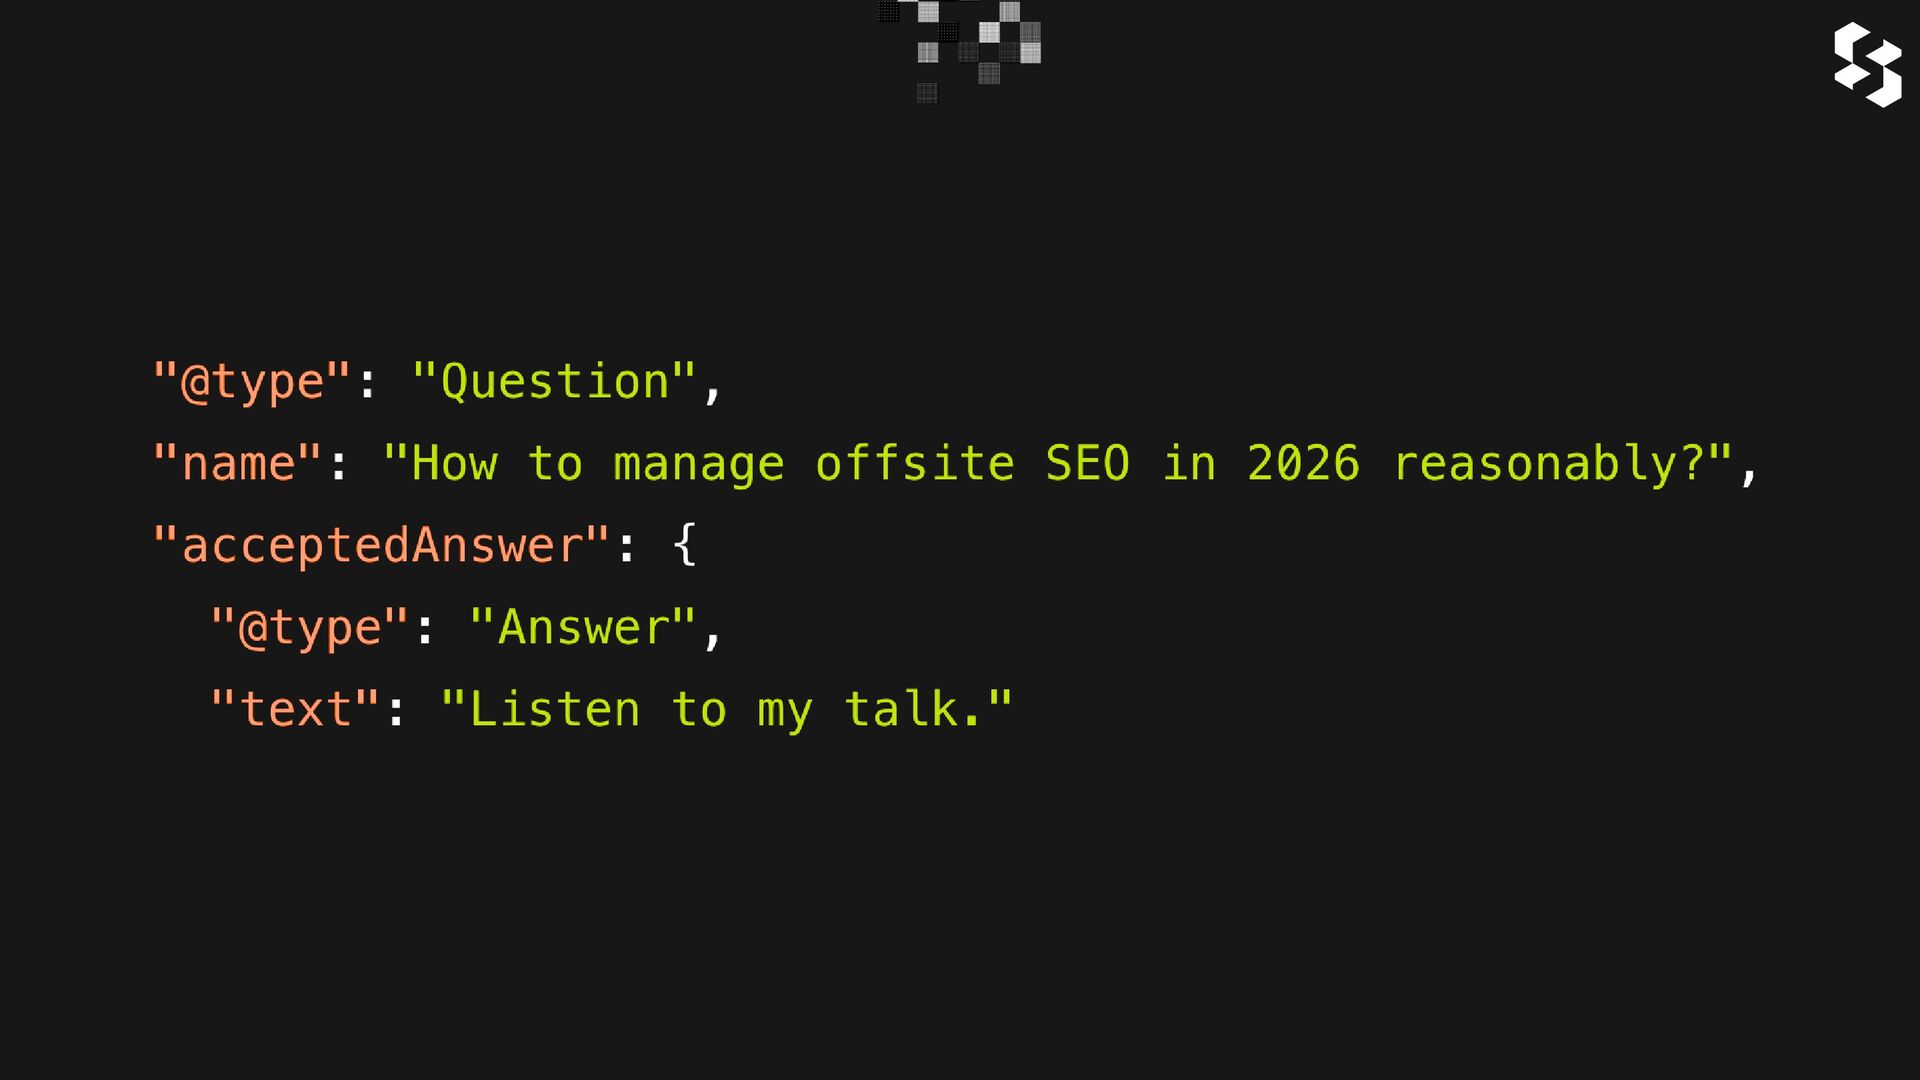Screen dimensions: 1920x1080
Task: Click "SEO" in the name value
Action: point(1088,464)
